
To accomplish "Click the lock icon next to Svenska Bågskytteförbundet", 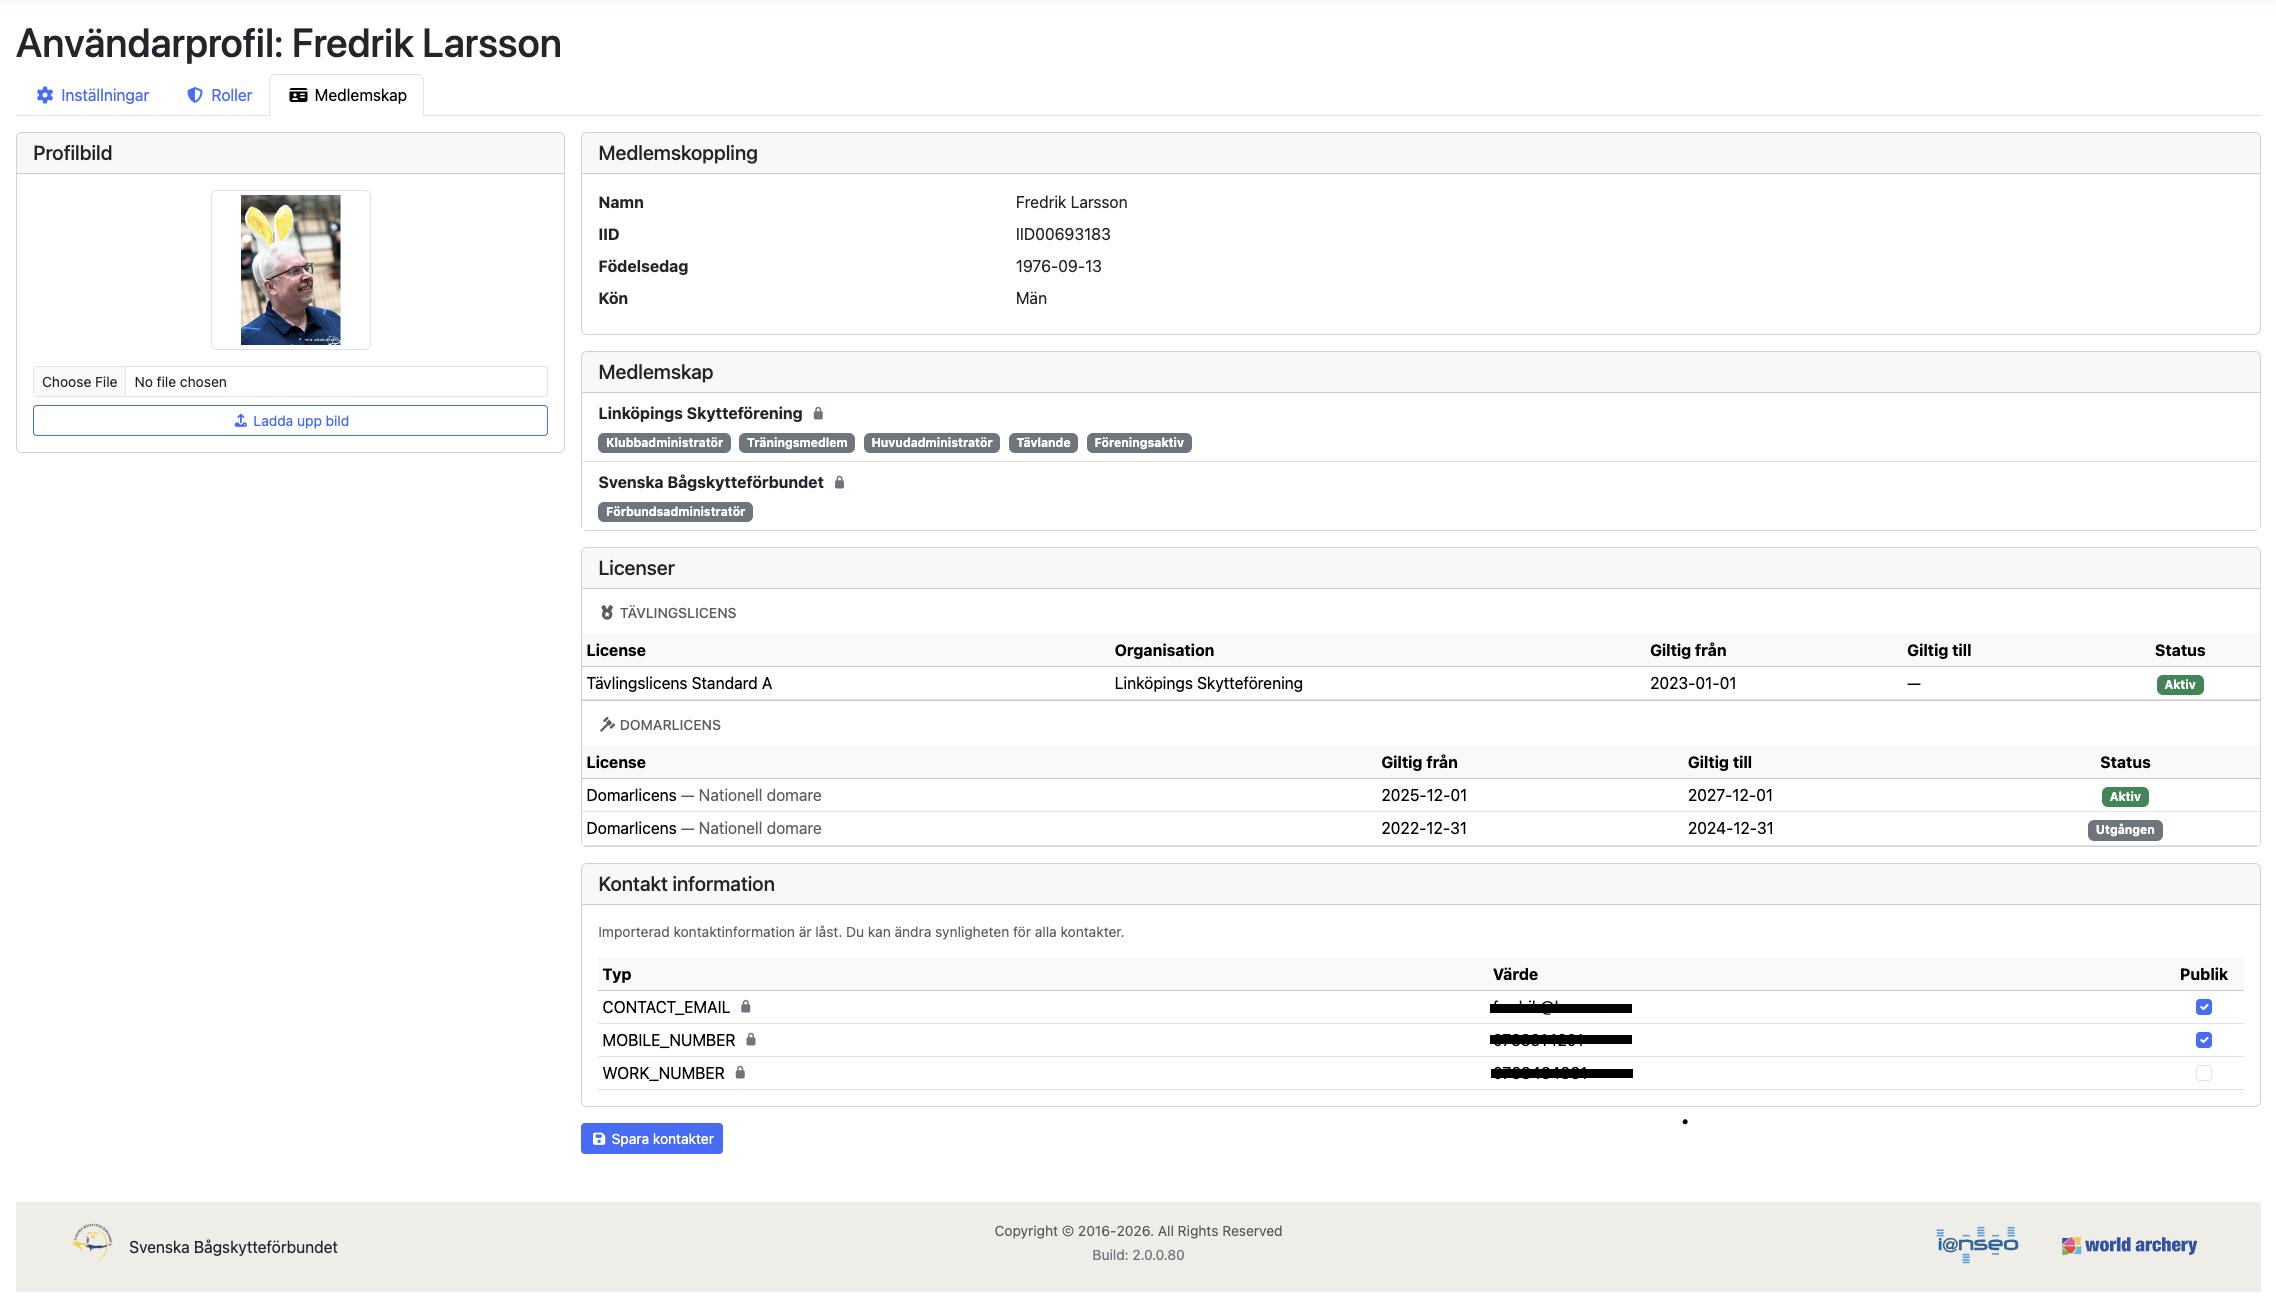I will click(x=840, y=482).
